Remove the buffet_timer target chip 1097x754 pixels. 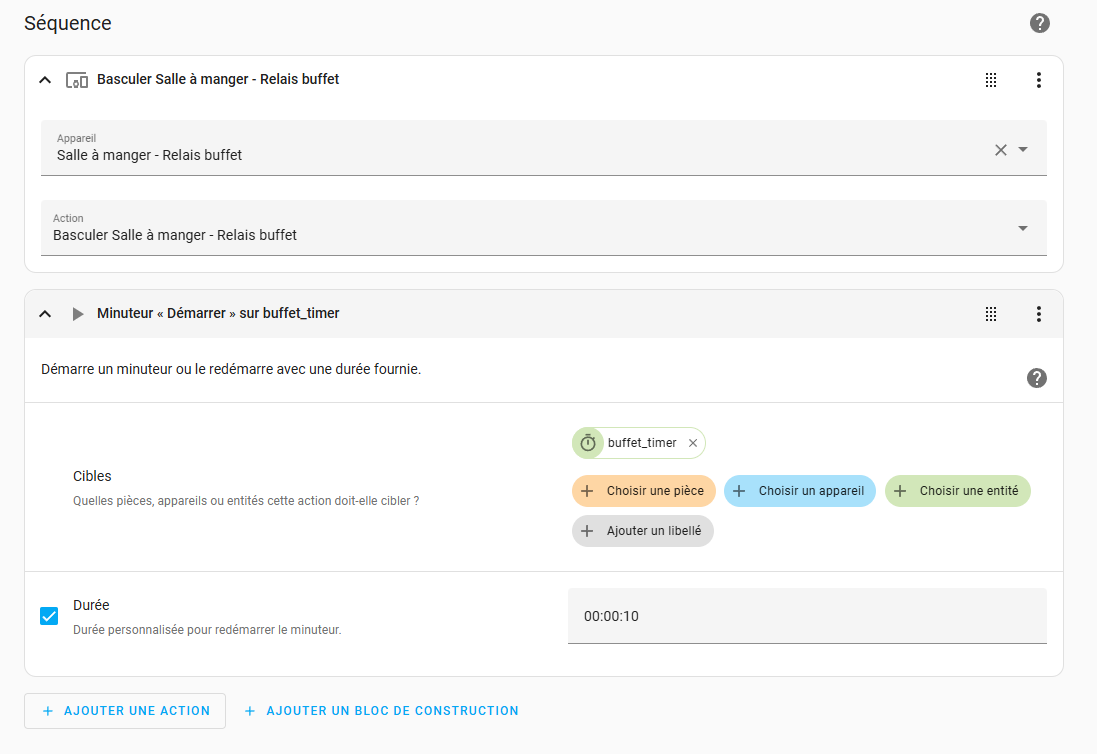tap(693, 443)
